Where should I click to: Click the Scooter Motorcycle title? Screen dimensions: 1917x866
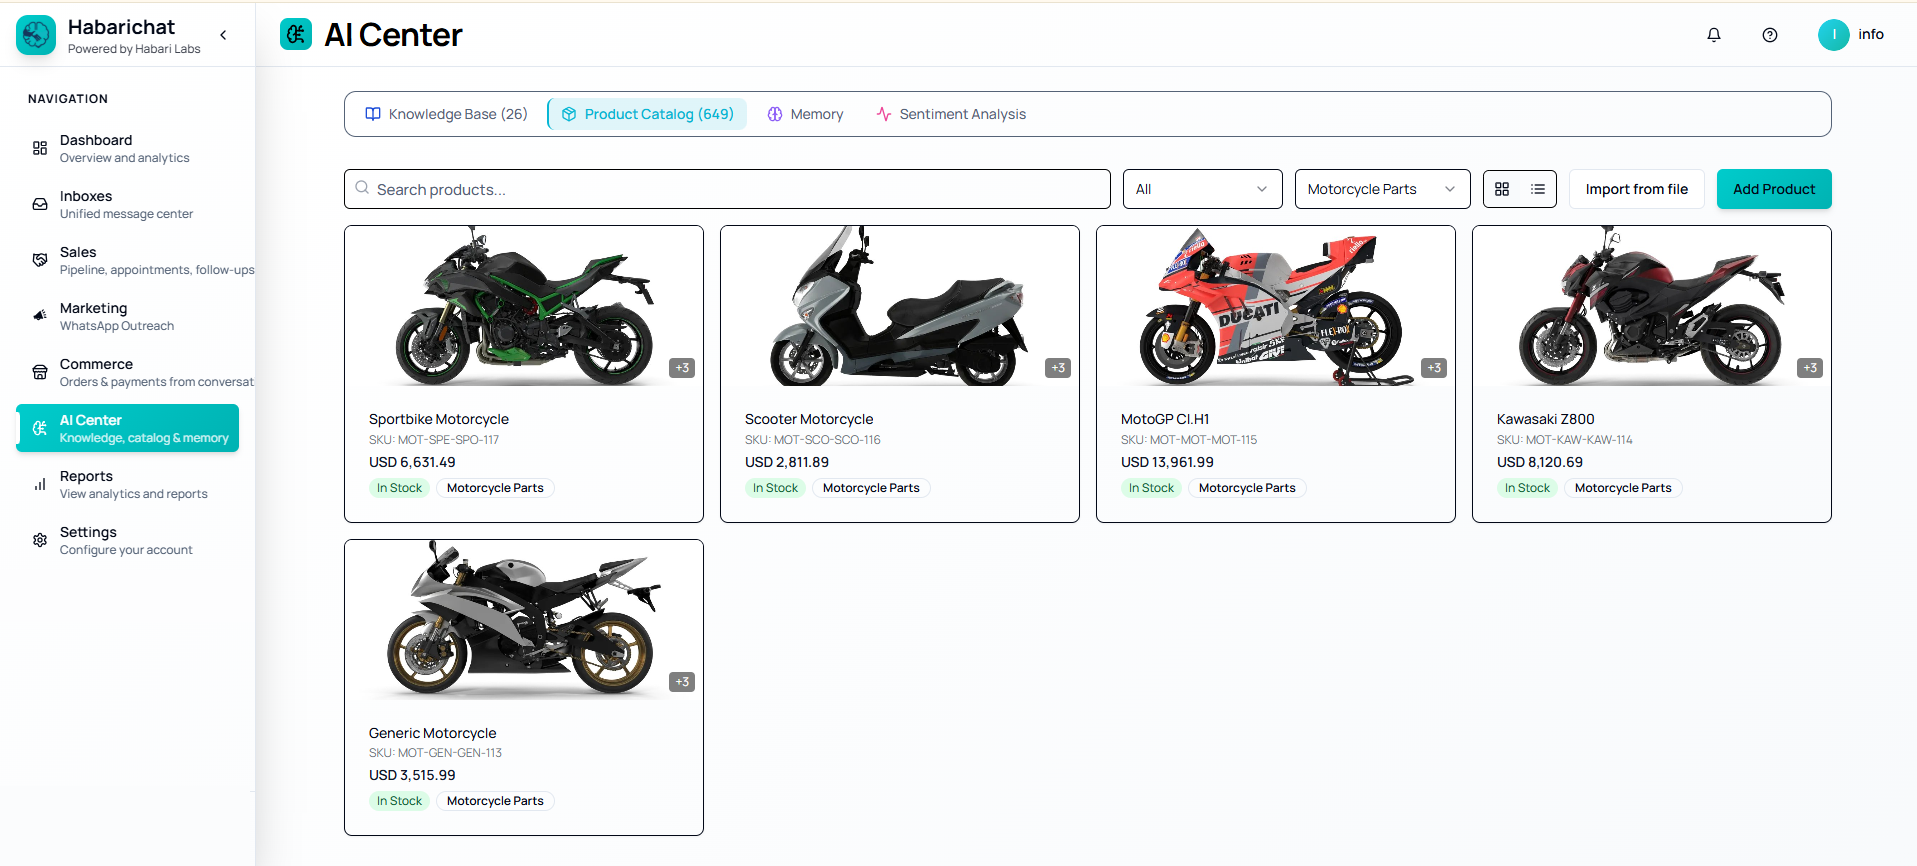pyautogui.click(x=809, y=419)
